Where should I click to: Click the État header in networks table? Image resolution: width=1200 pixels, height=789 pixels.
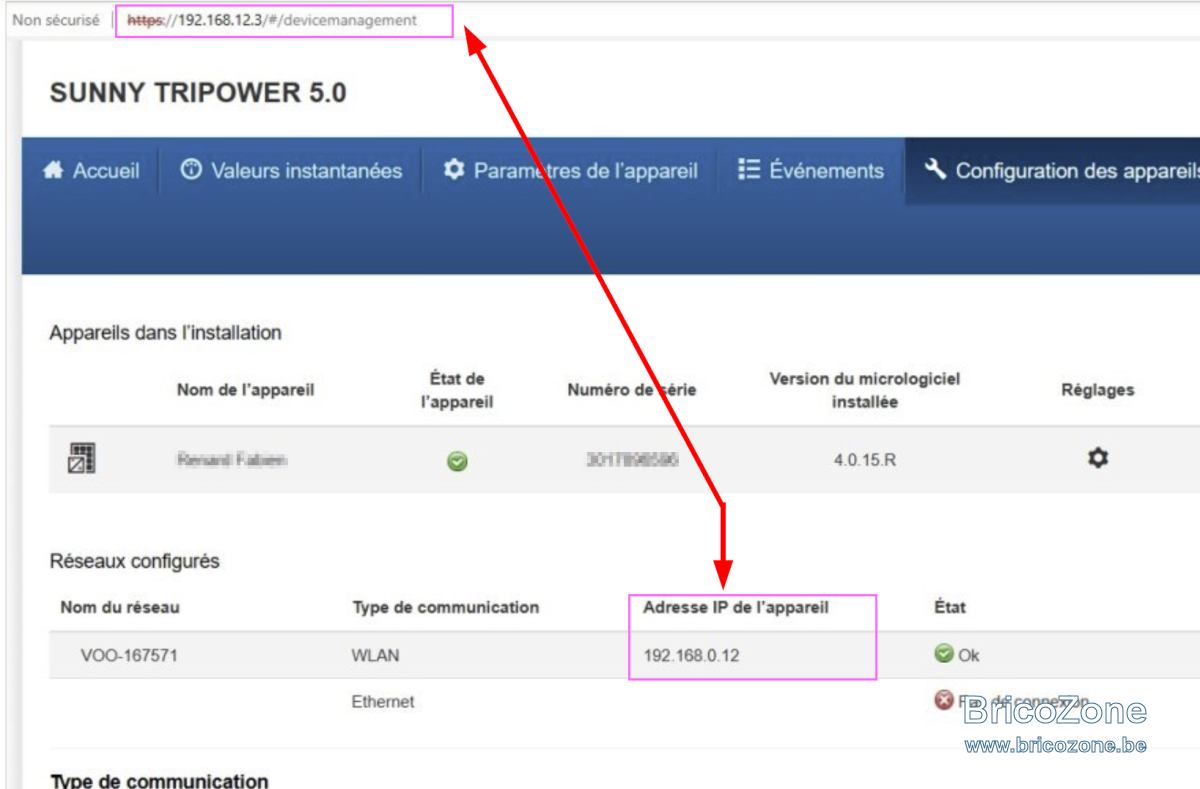(x=949, y=607)
